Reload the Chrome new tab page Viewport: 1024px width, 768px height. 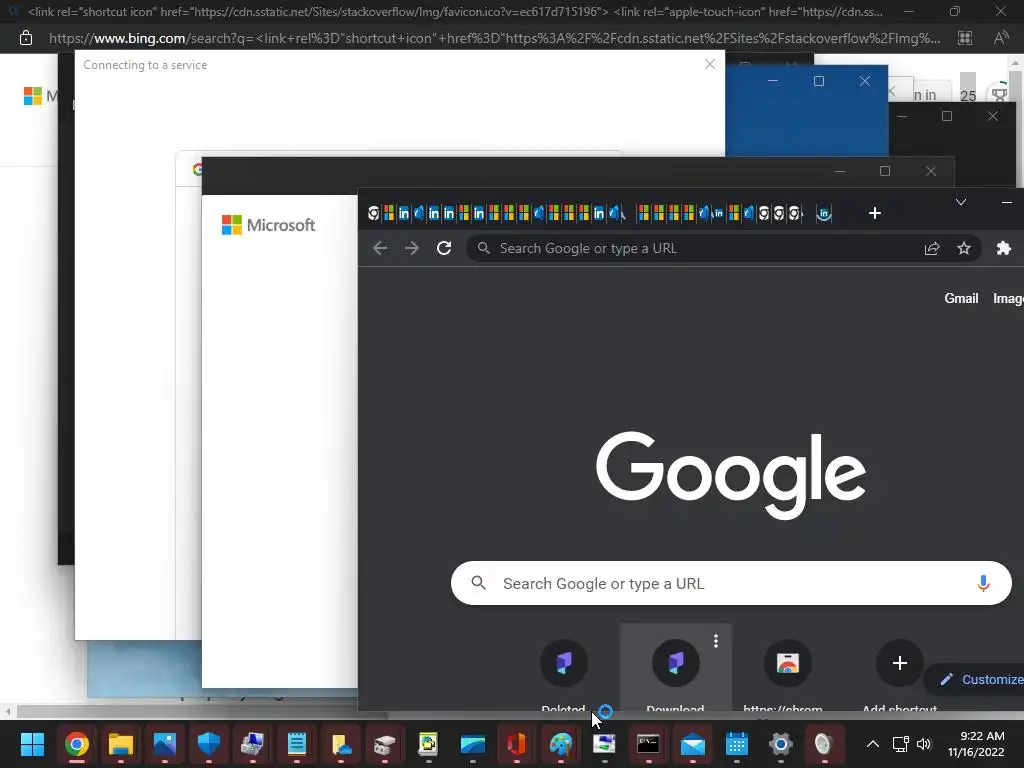pos(444,248)
